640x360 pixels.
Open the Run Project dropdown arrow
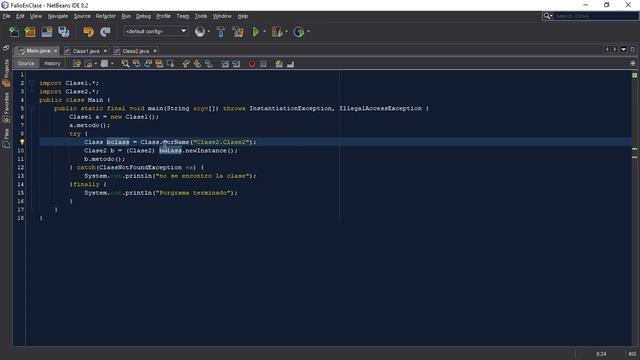(x=264, y=31)
